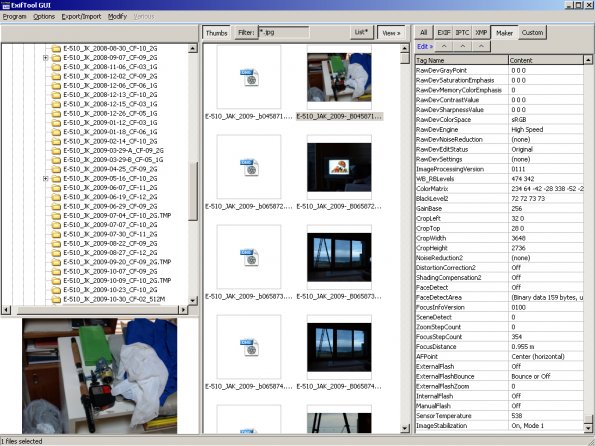Screen dimensions: 595x446
Task: Click thumbnail list scroll-down arrow
Action: (x=405, y=429)
